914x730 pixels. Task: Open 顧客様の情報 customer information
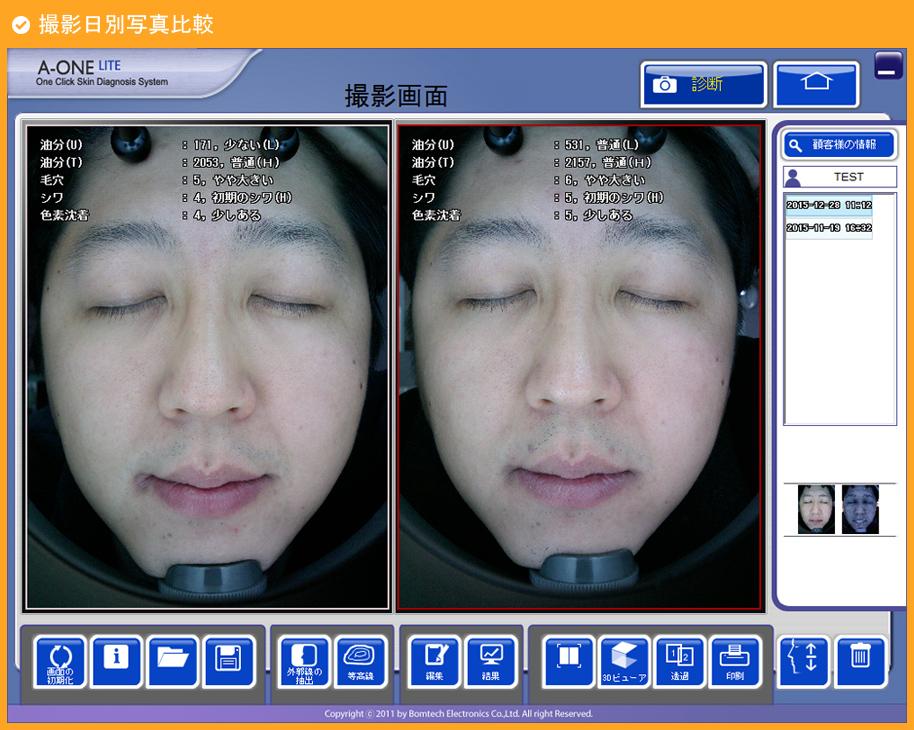pos(839,144)
